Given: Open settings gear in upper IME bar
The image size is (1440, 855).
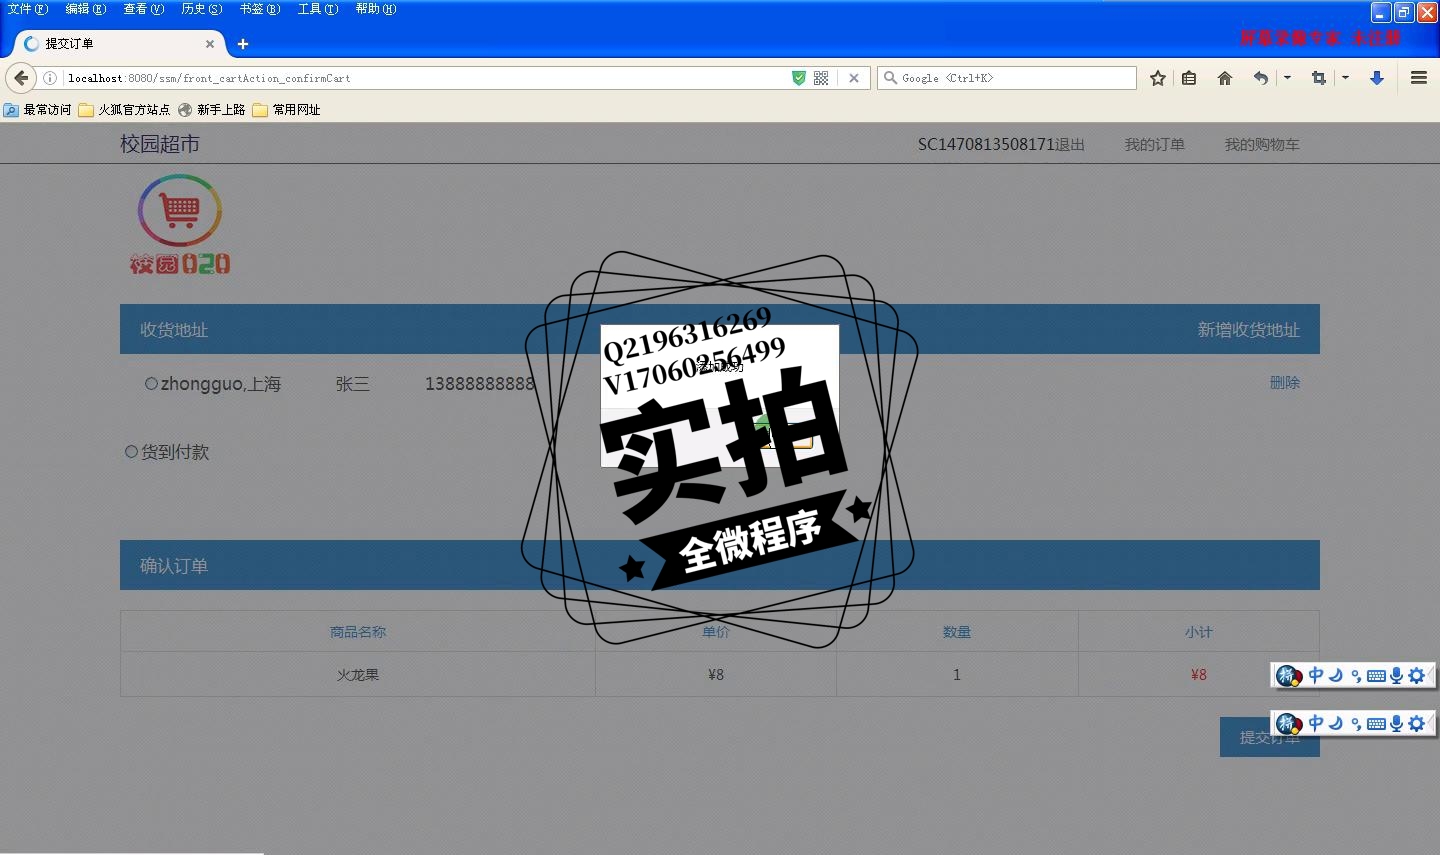Looking at the screenshot, I should coord(1416,676).
